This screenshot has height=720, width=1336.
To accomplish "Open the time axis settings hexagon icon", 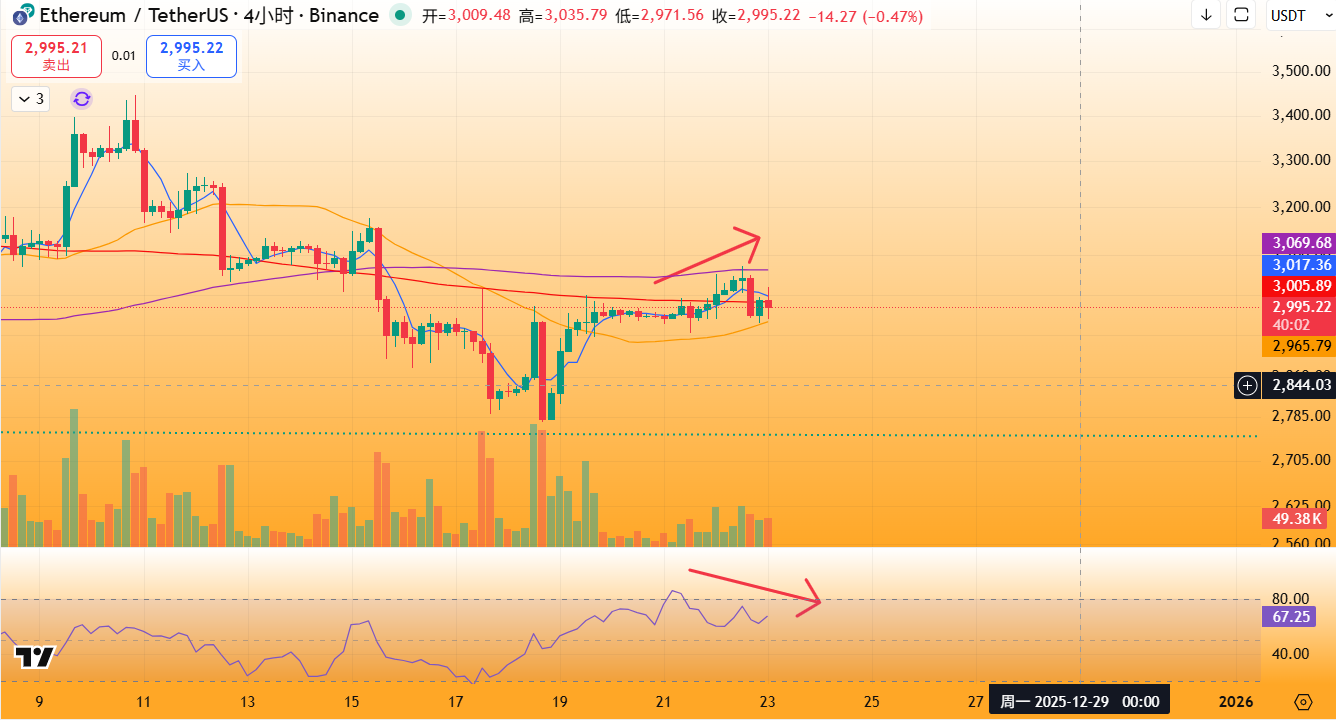I will [x=1302, y=701].
